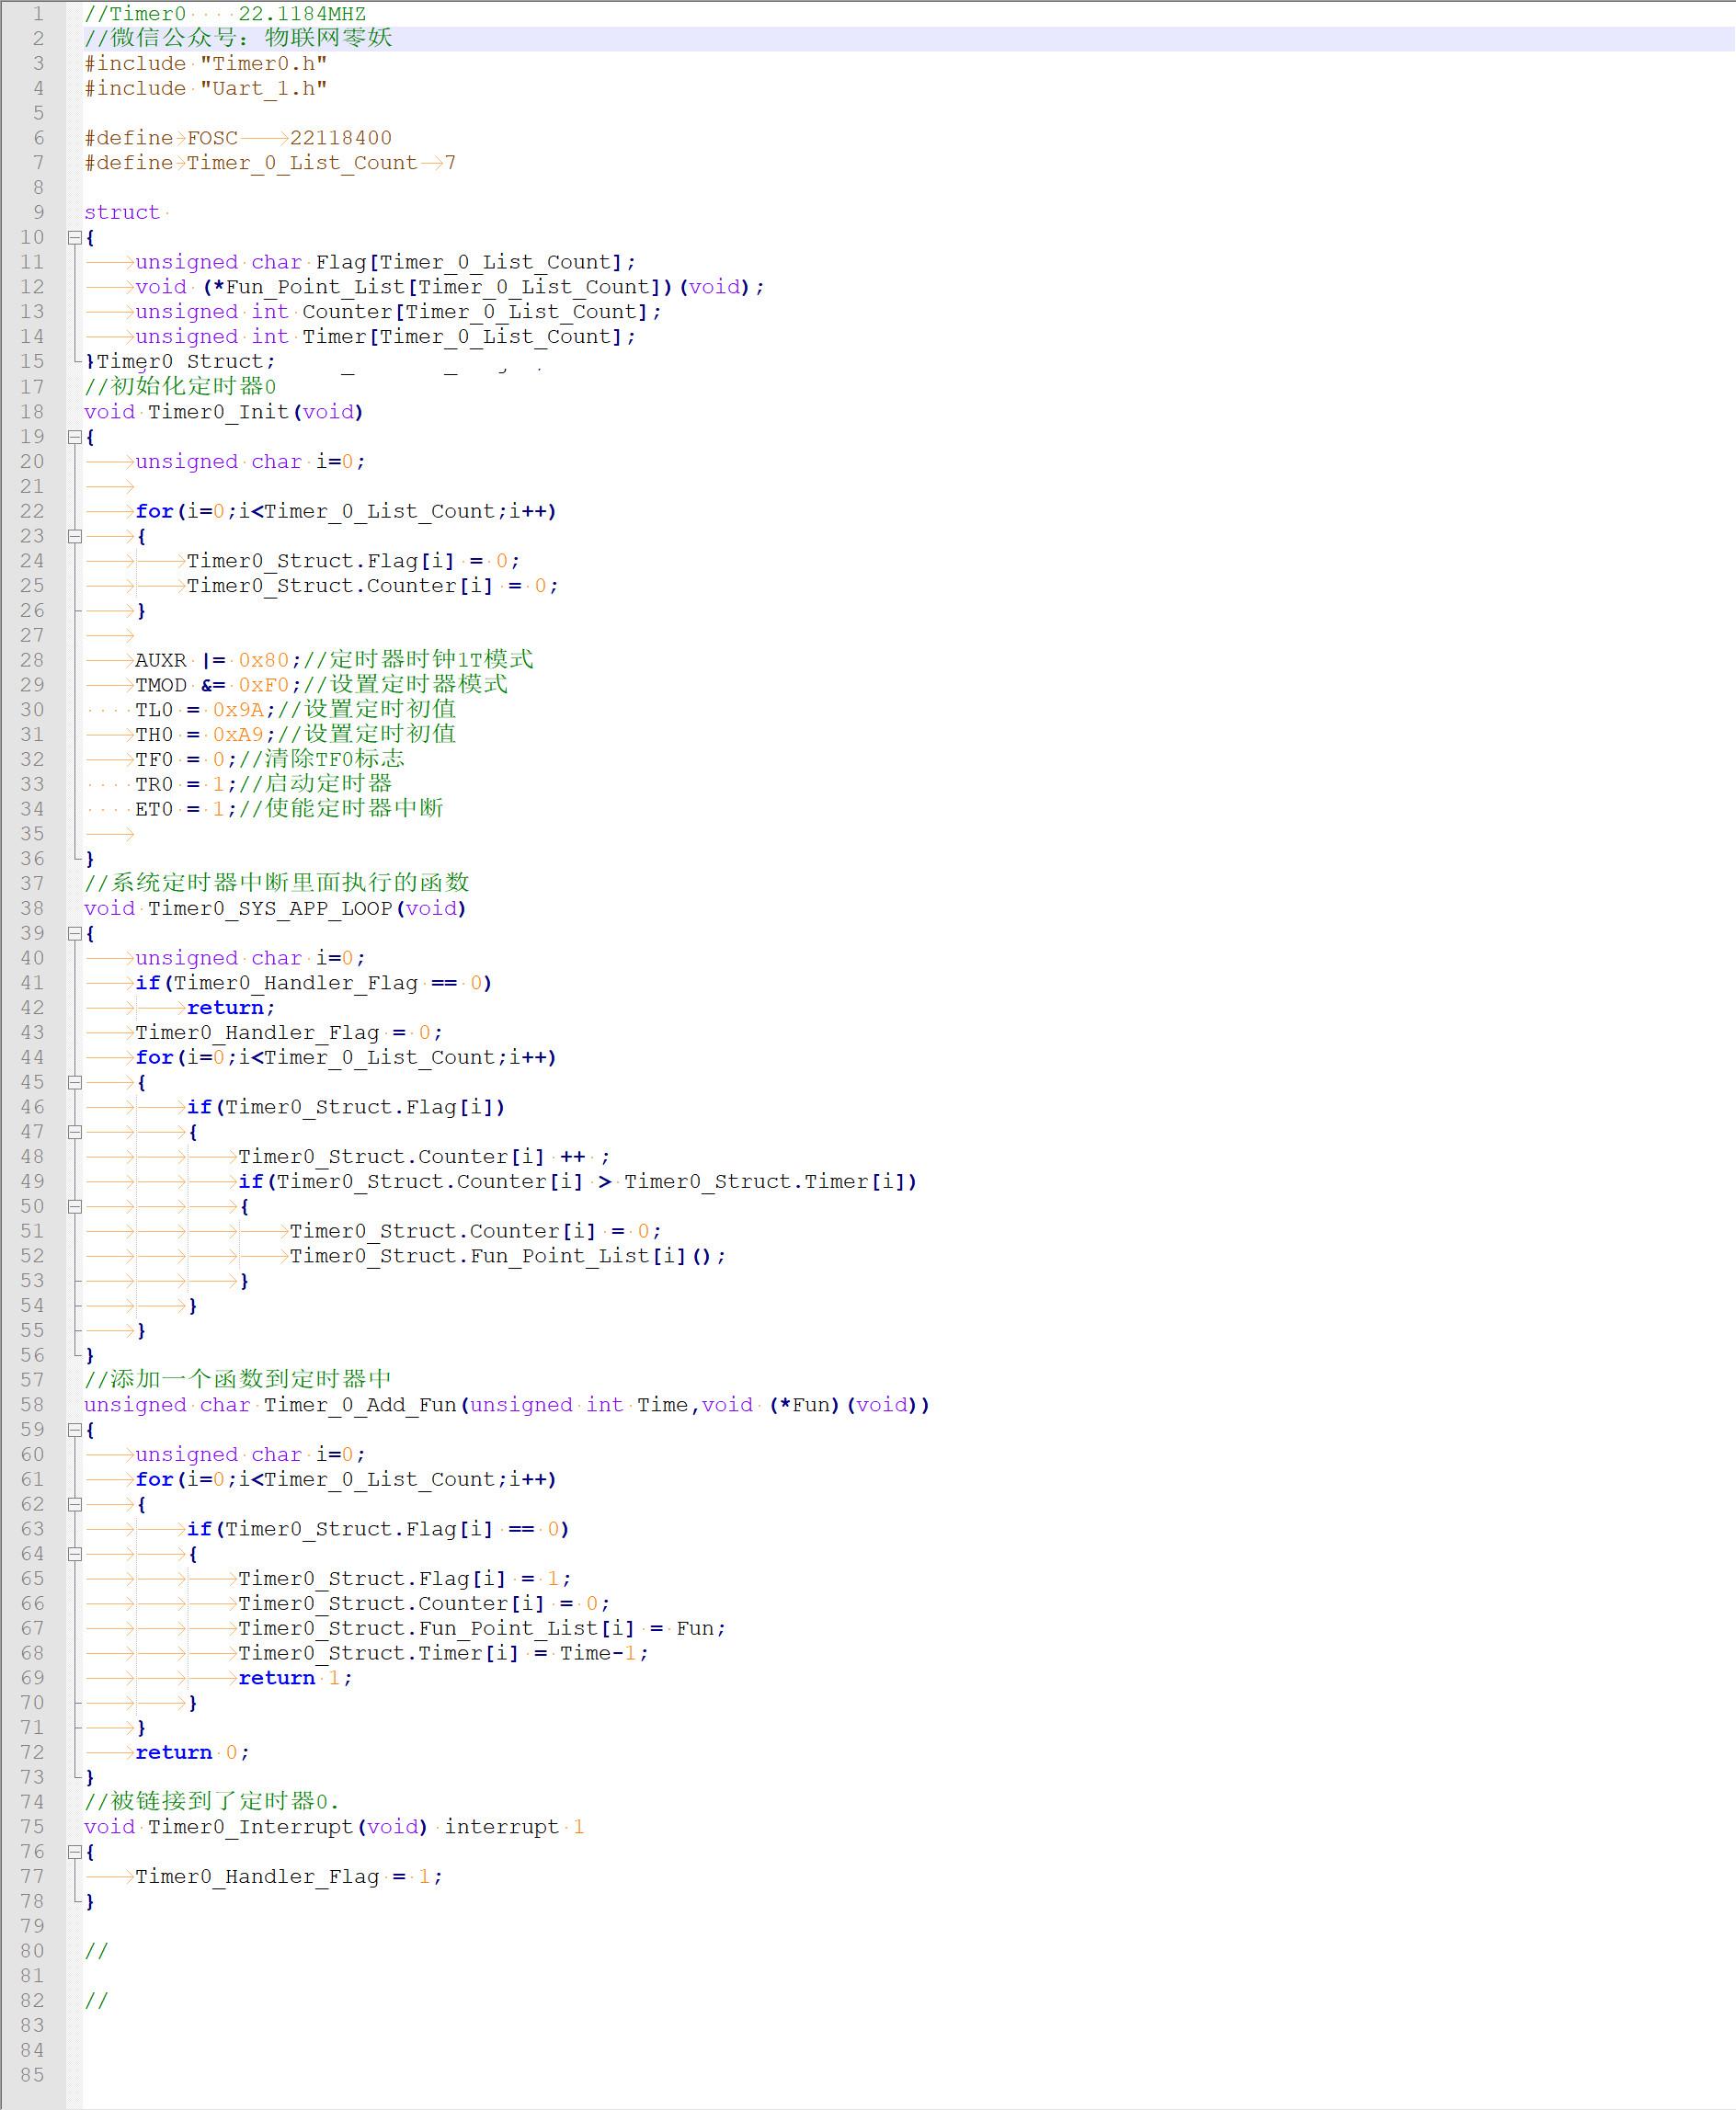The image size is (1736, 2110).
Task: Click the "Timer0_Struct.Fun_Point_List[i]();" call
Action: 508,1256
